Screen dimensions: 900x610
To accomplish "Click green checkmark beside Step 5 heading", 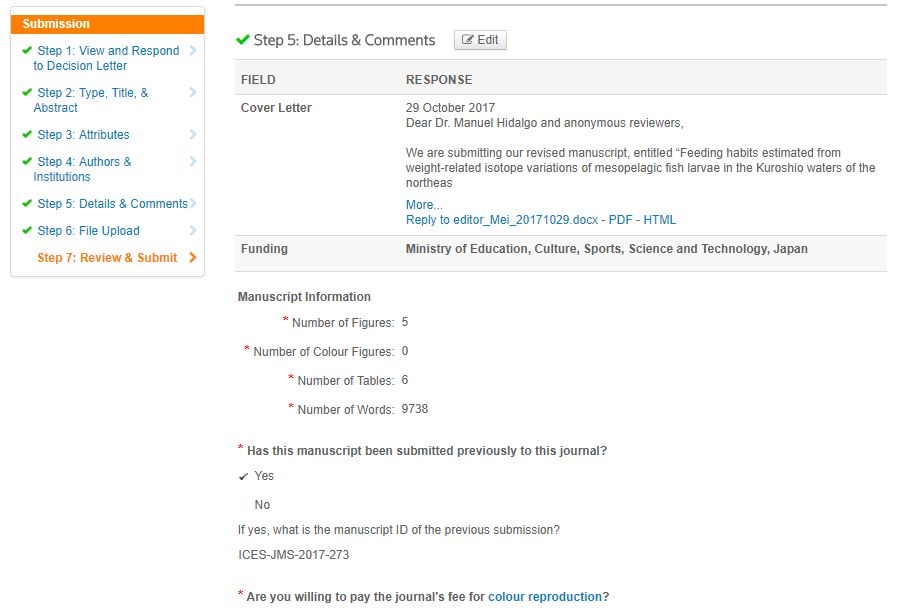I will click(243, 40).
